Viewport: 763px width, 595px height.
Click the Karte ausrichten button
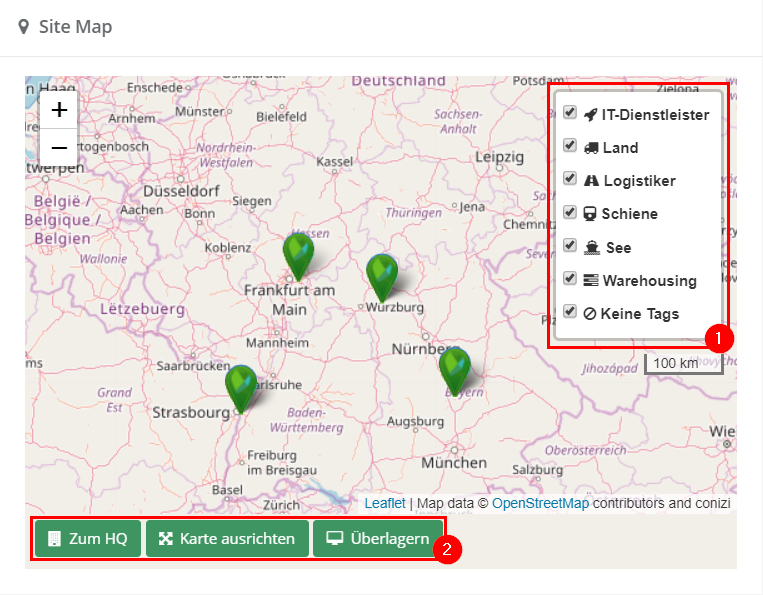[x=227, y=539]
